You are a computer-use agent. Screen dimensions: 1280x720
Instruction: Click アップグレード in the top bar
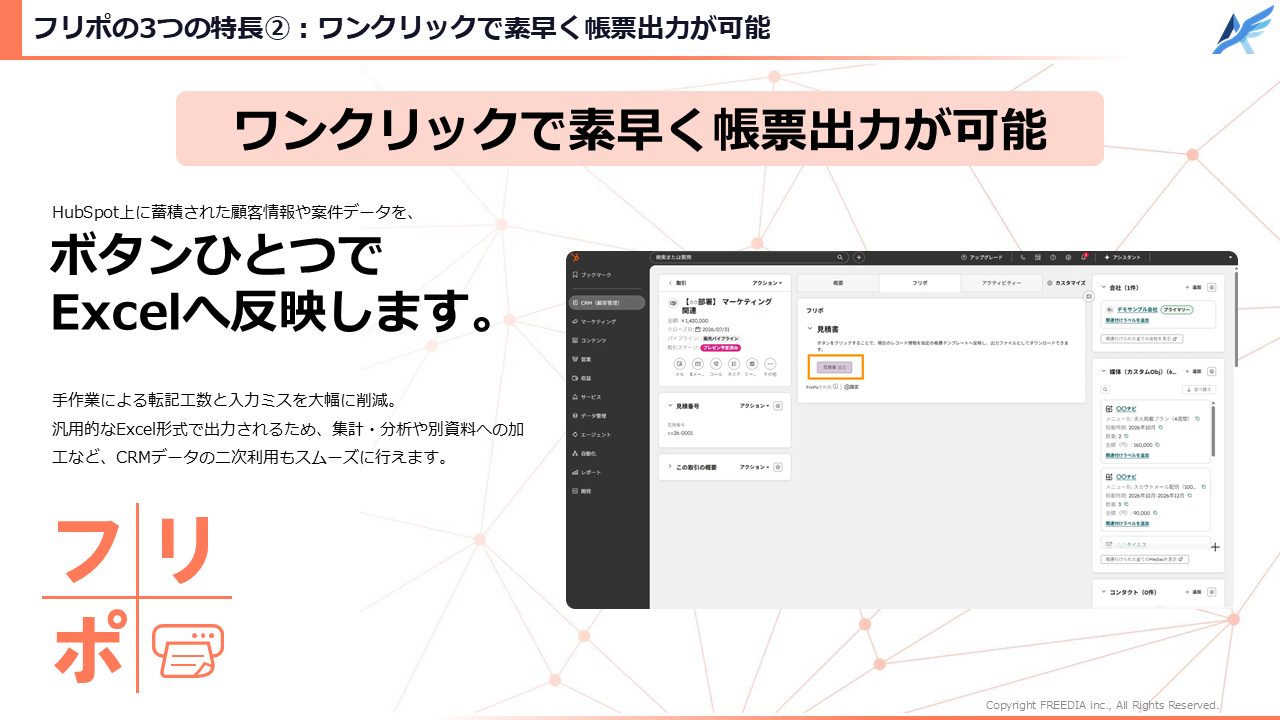(x=982, y=257)
